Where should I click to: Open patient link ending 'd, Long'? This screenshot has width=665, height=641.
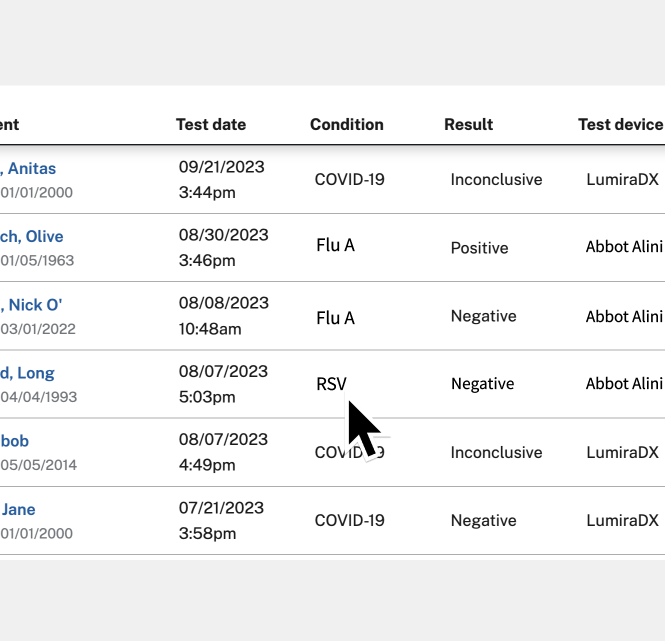click(x=27, y=373)
